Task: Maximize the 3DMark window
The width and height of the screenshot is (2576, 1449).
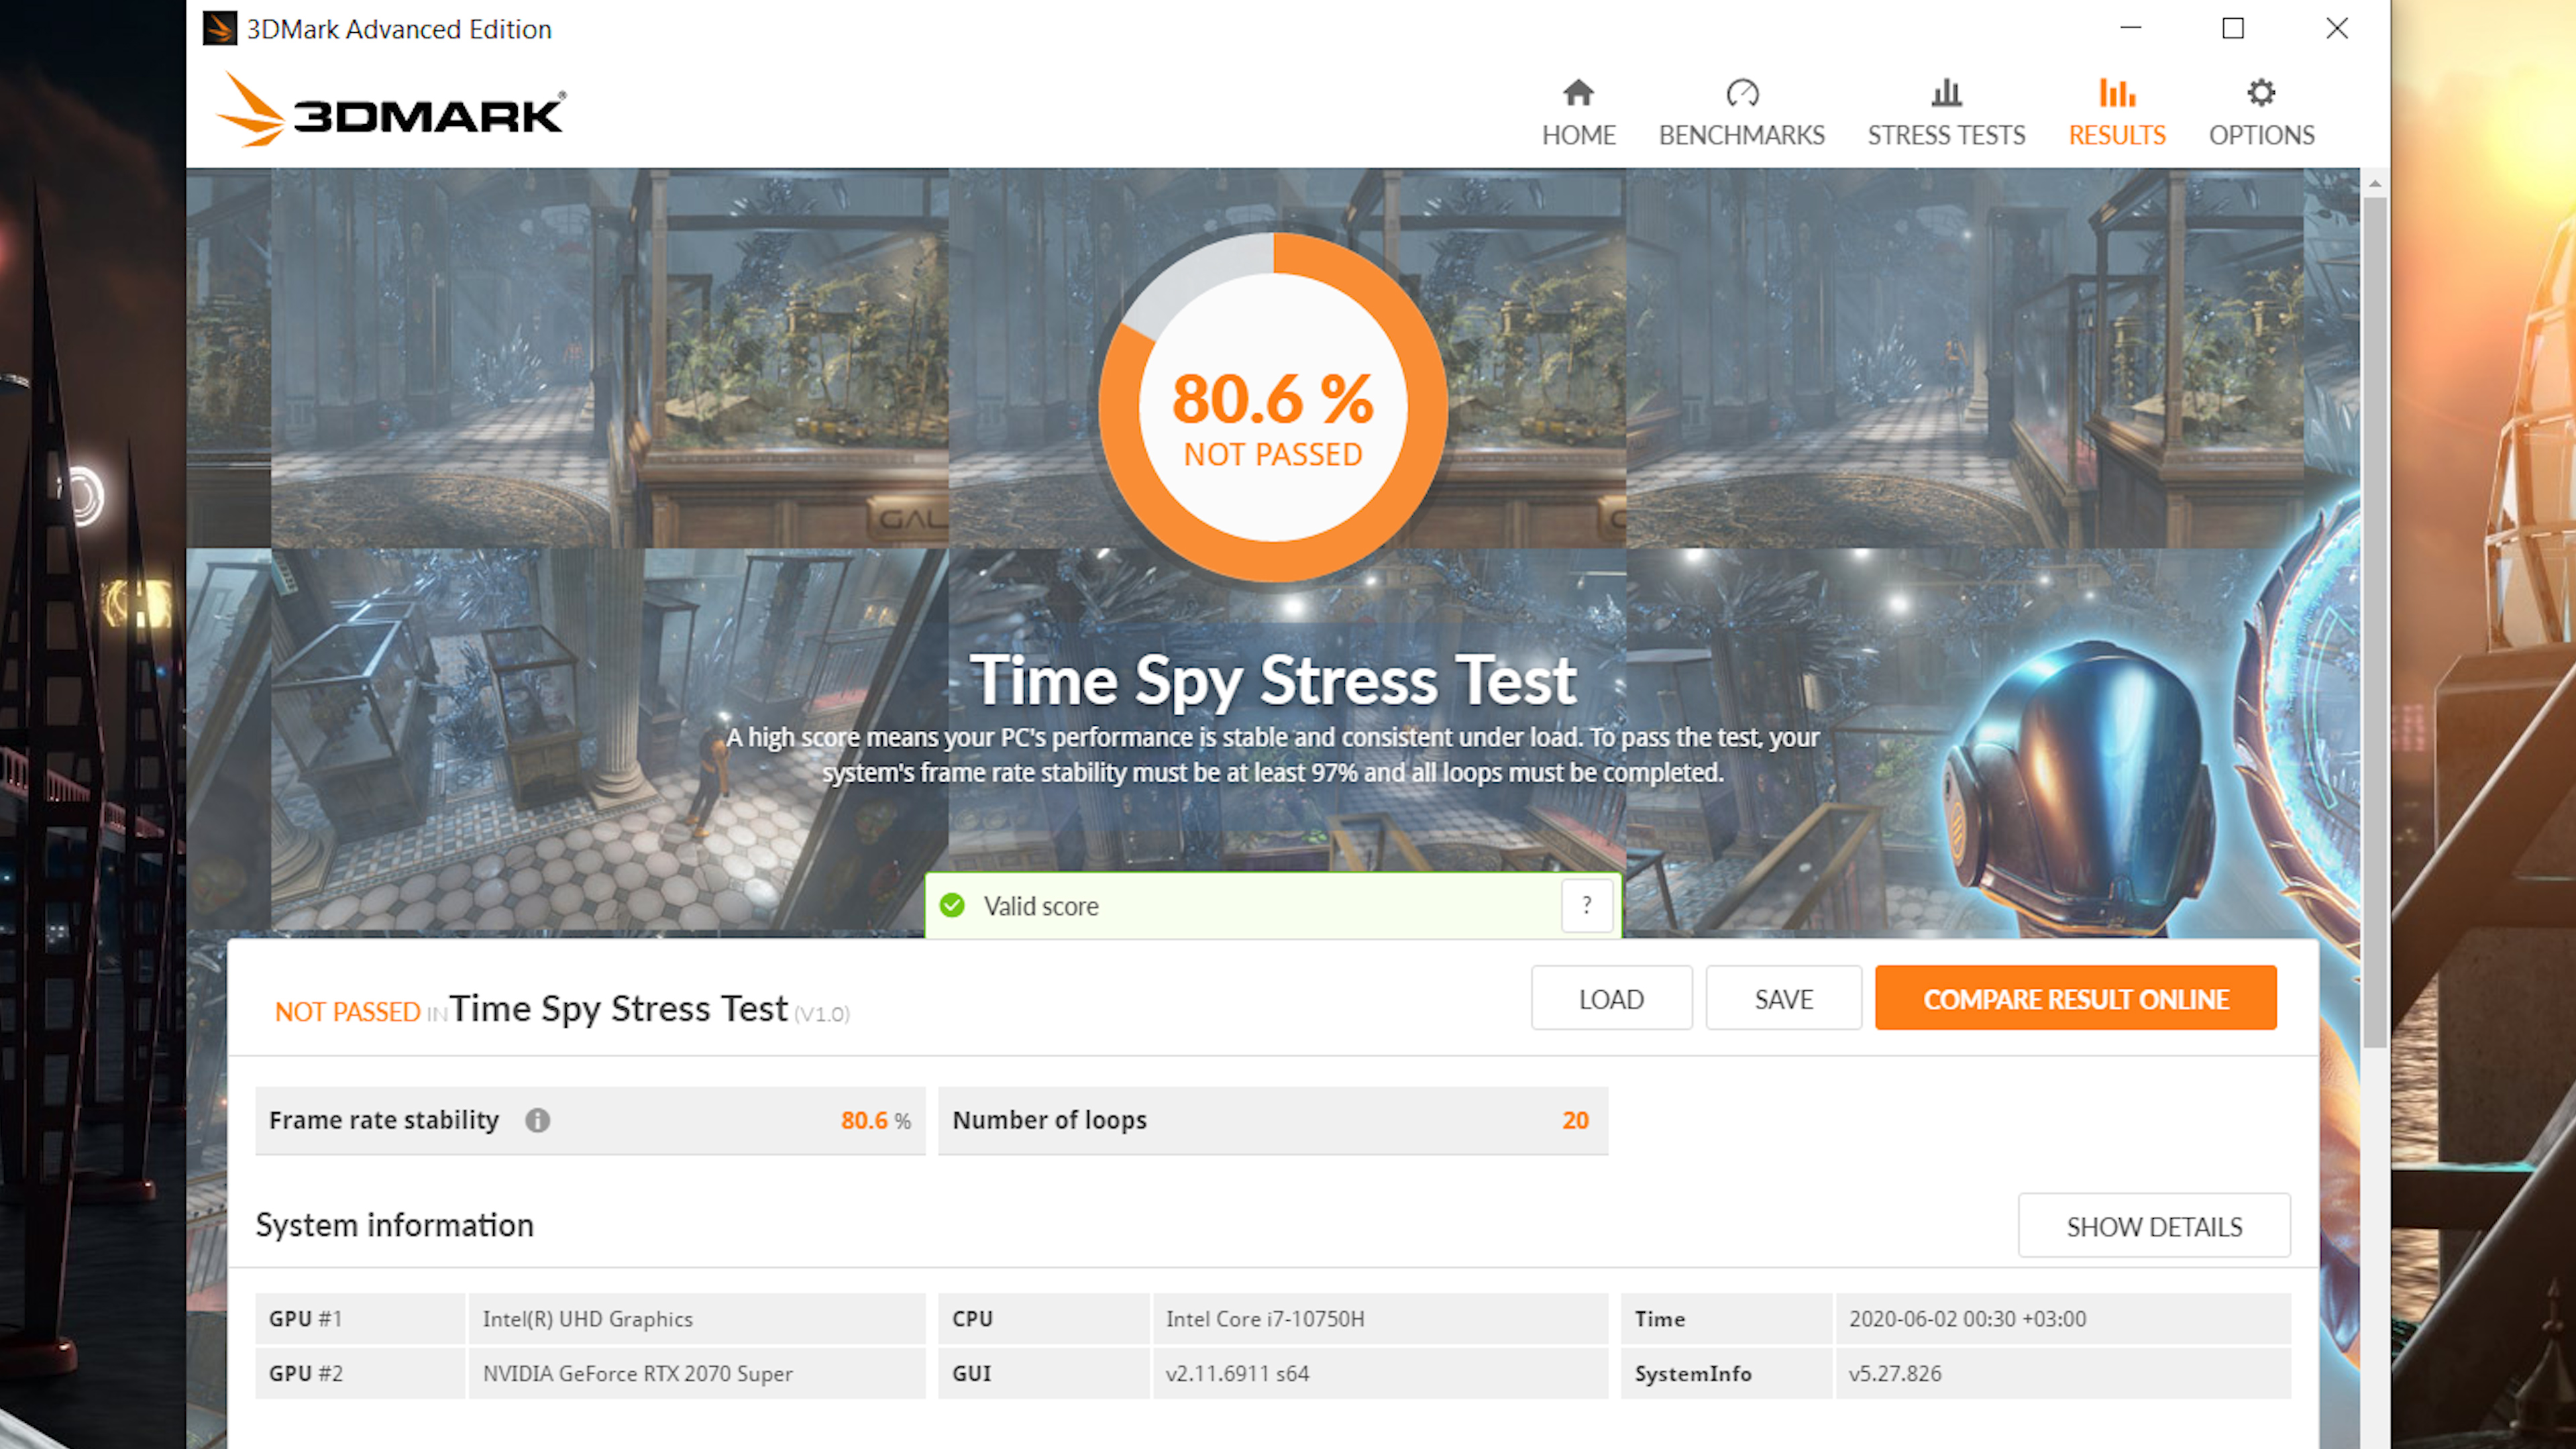Action: point(2233,28)
